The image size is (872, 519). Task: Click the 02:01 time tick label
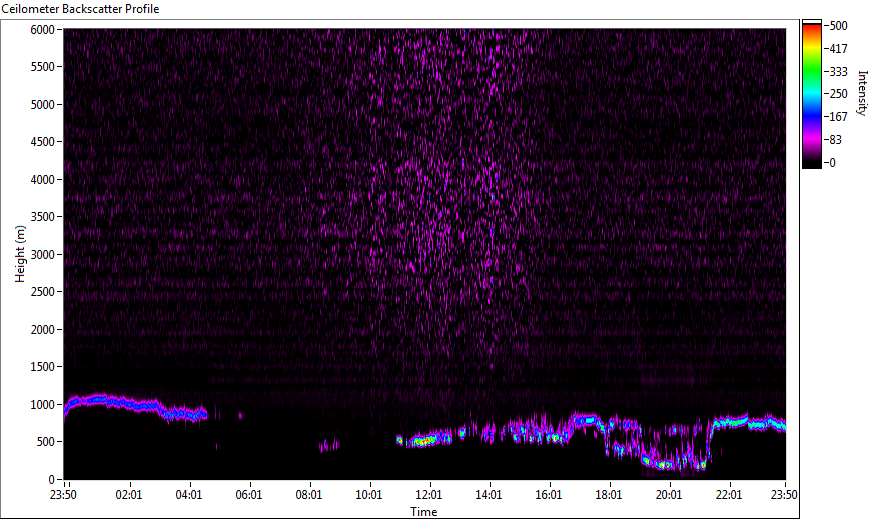coord(128,495)
